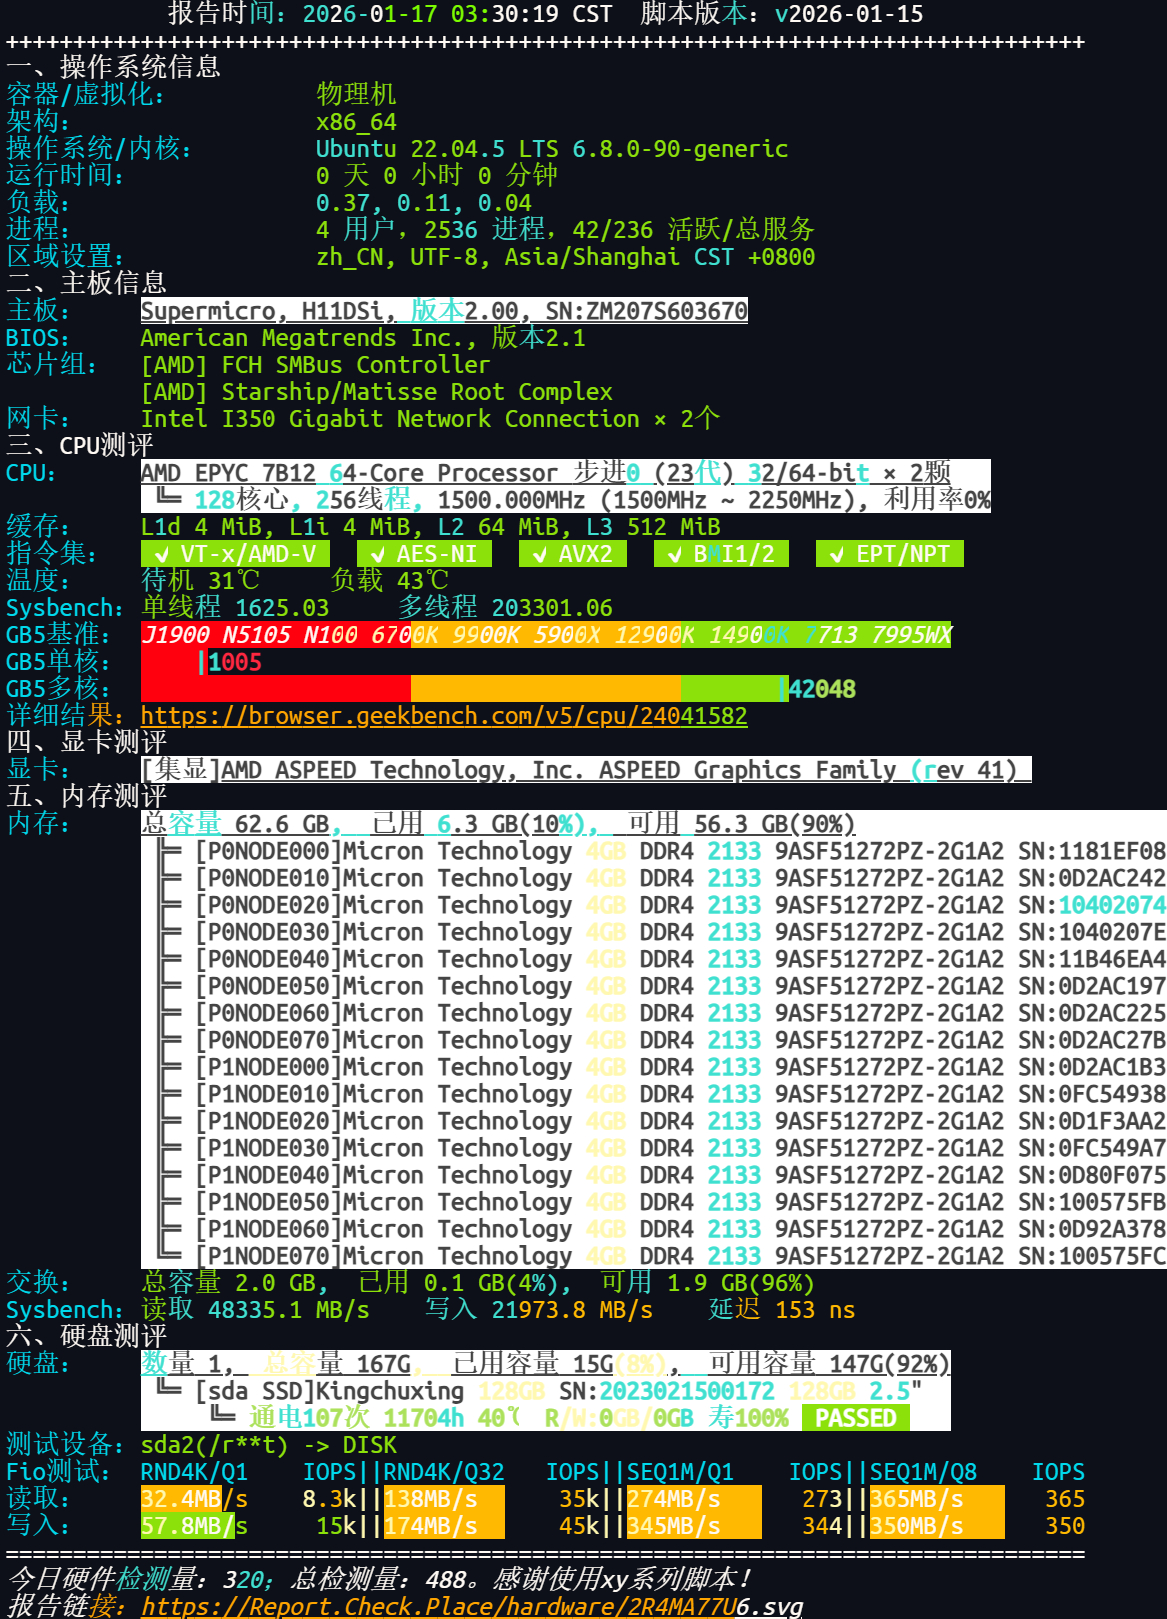Select memory write speed 21973.8 MB/s

tap(572, 1310)
